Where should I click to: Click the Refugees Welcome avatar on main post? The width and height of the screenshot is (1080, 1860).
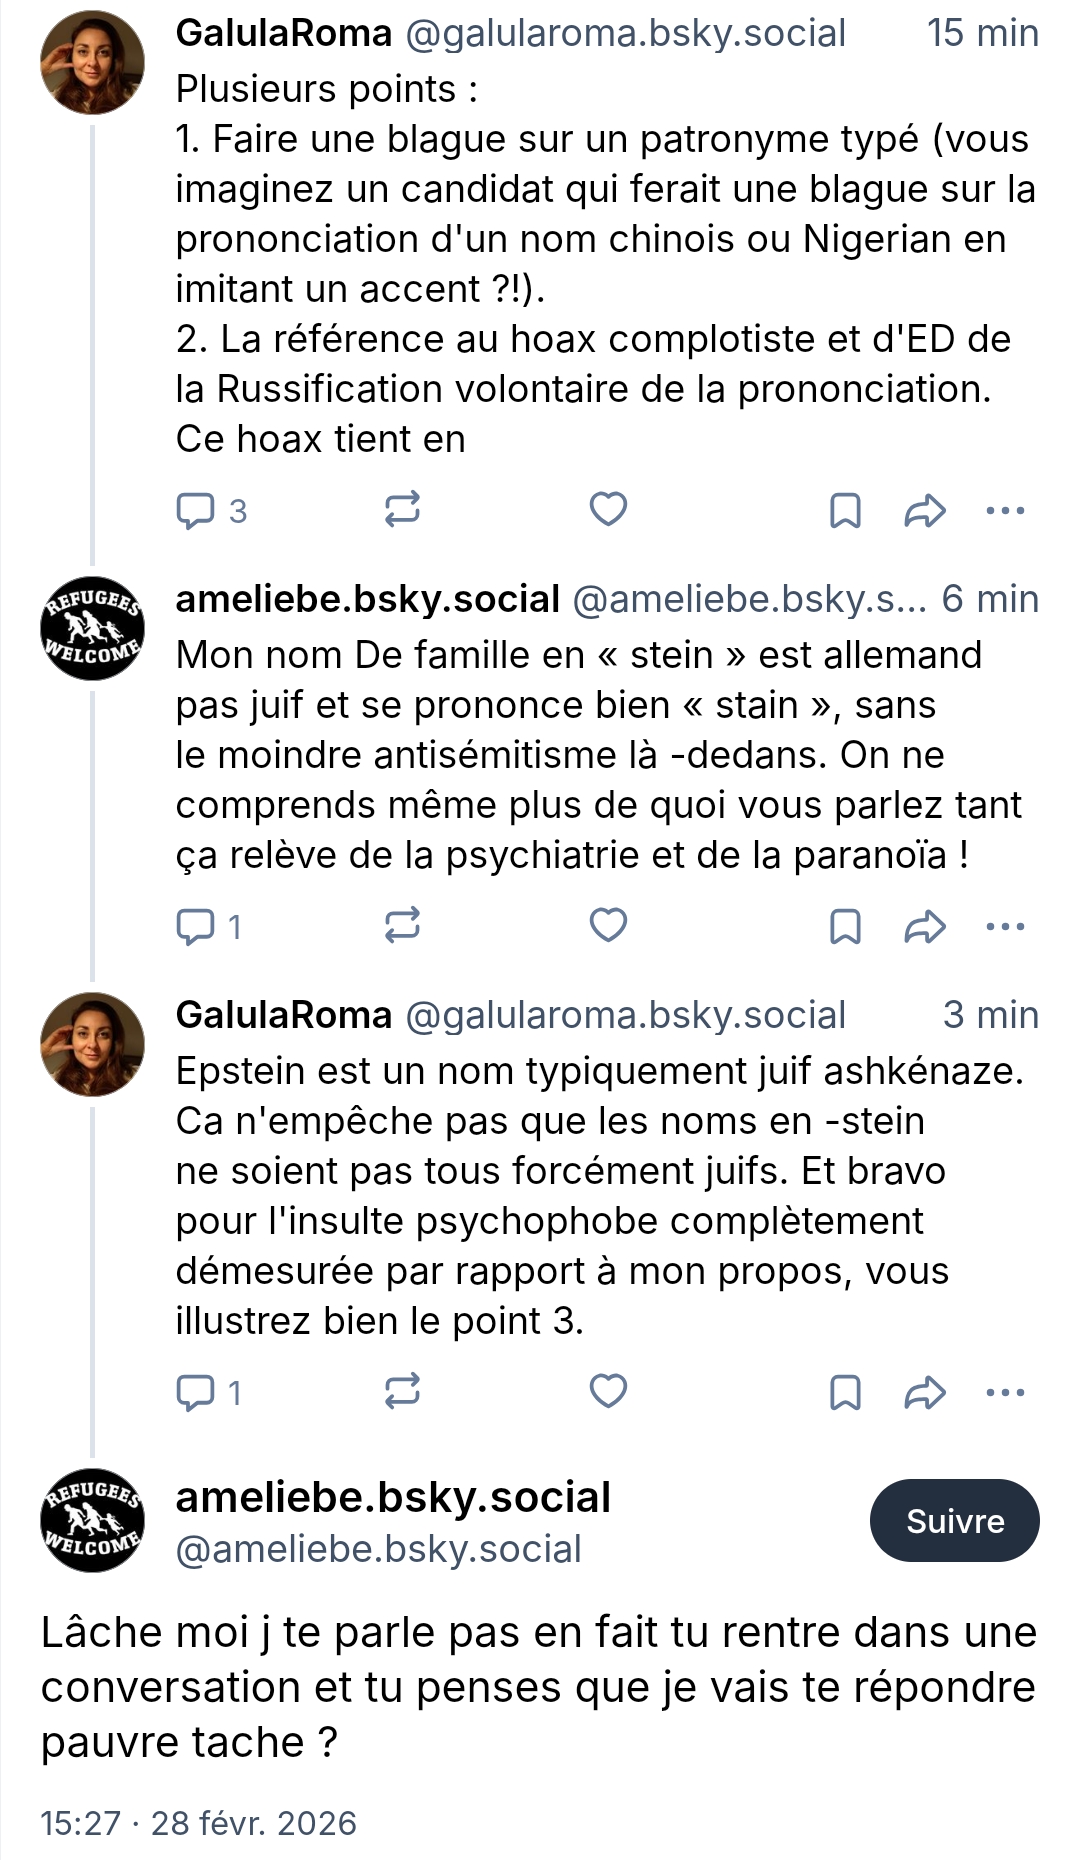pos(92,1520)
